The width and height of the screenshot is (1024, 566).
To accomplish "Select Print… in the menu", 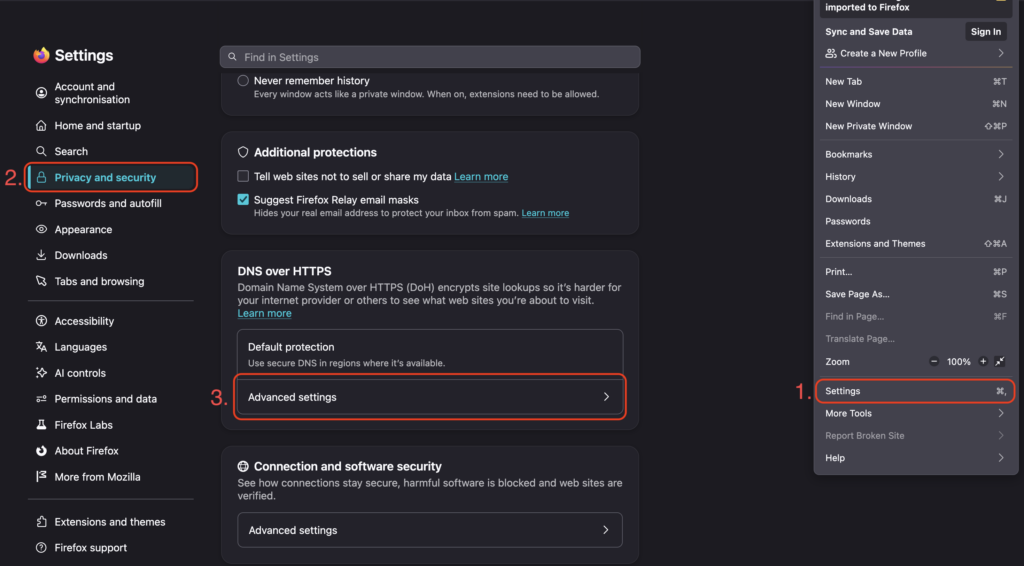I will [x=915, y=272].
